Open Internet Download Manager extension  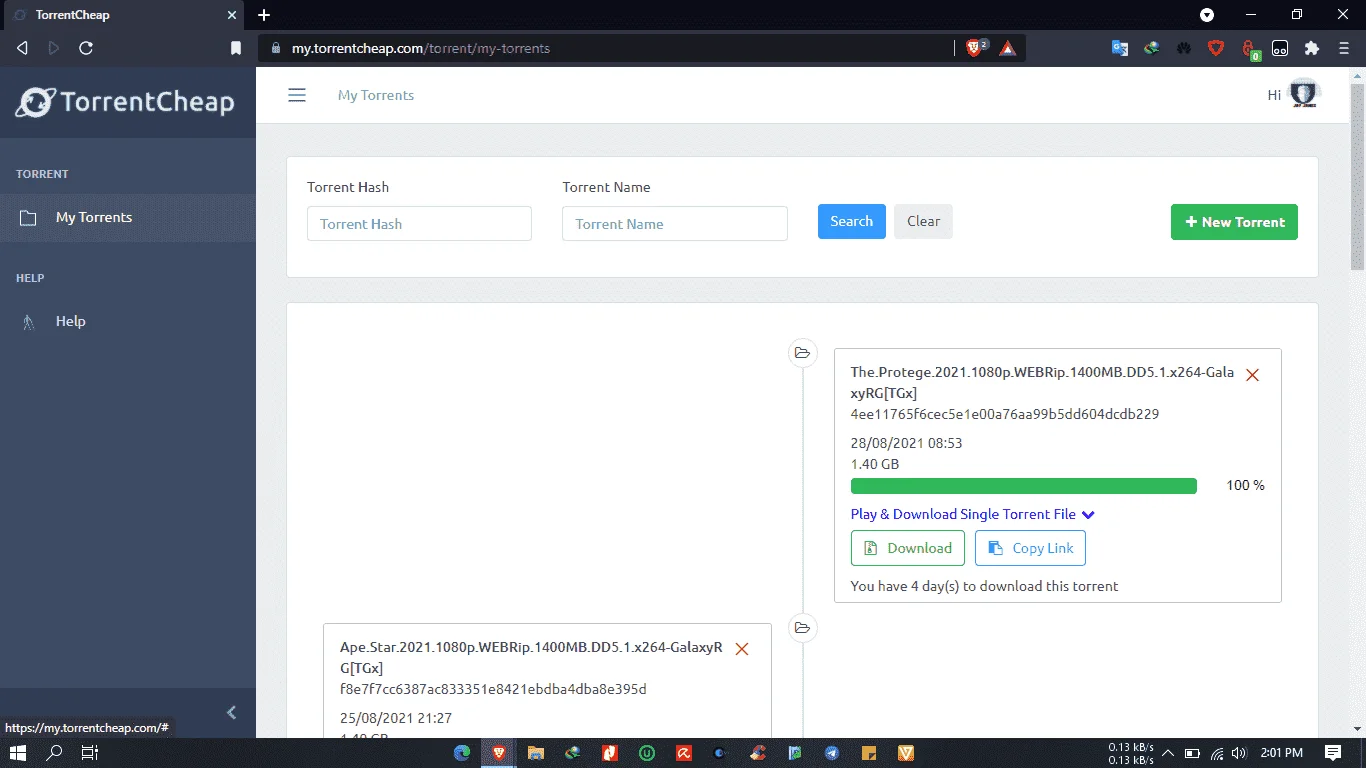pyautogui.click(x=1152, y=48)
